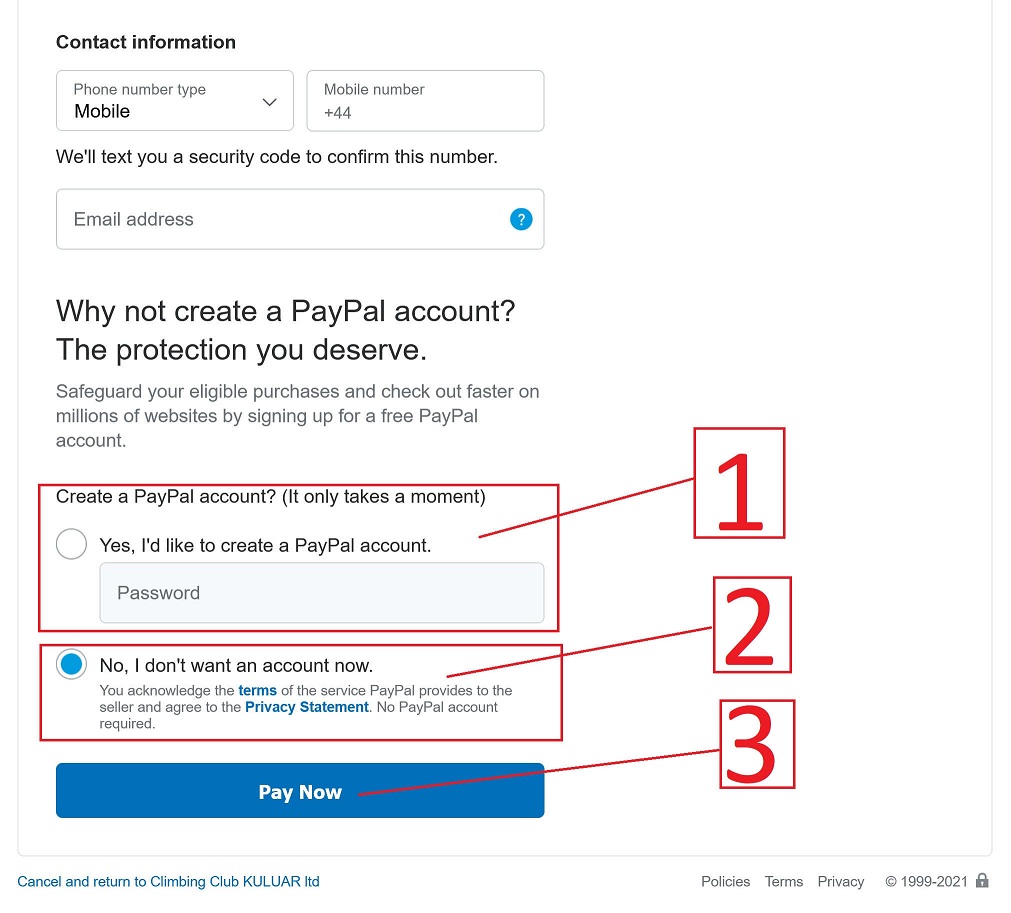Click the Terms link in the footer
Viewport: 1011px width, 913px height.
coord(784,882)
